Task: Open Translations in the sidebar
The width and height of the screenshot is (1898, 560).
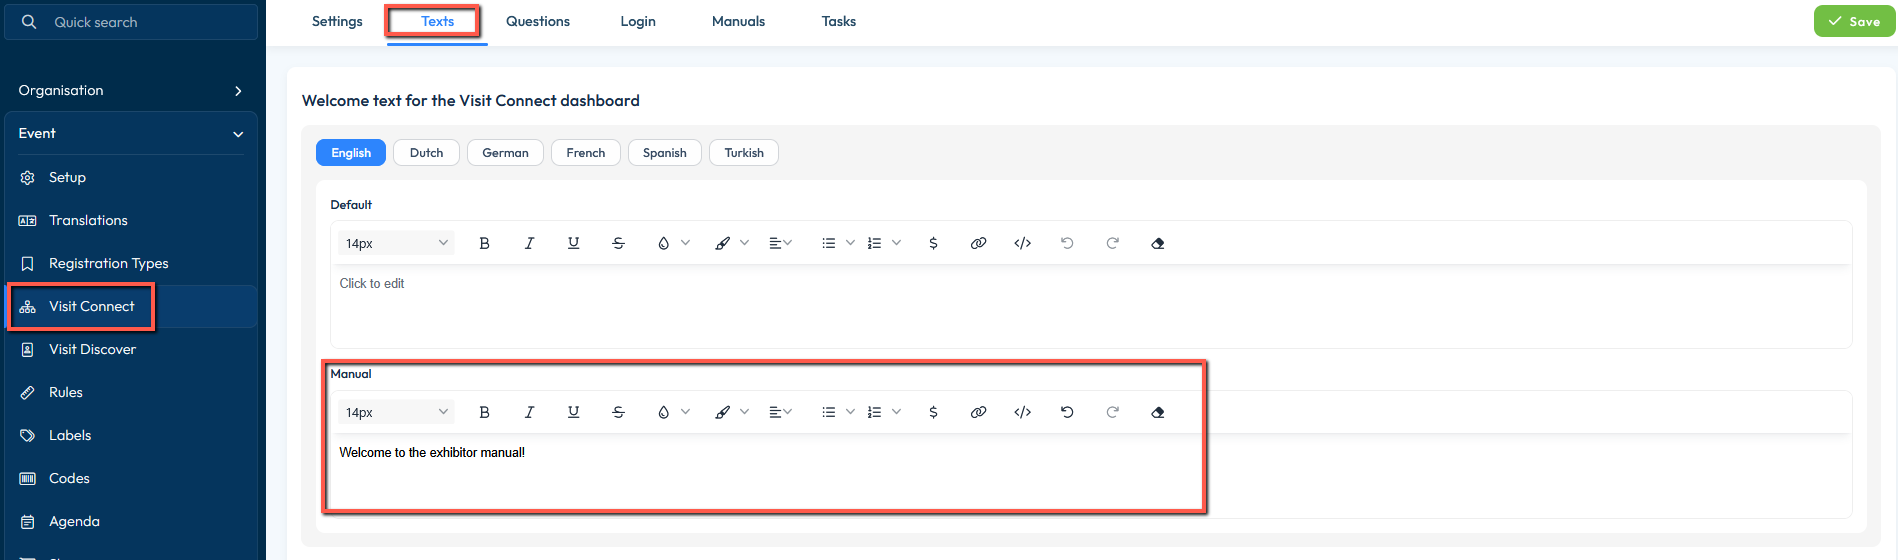Action: pos(131,220)
